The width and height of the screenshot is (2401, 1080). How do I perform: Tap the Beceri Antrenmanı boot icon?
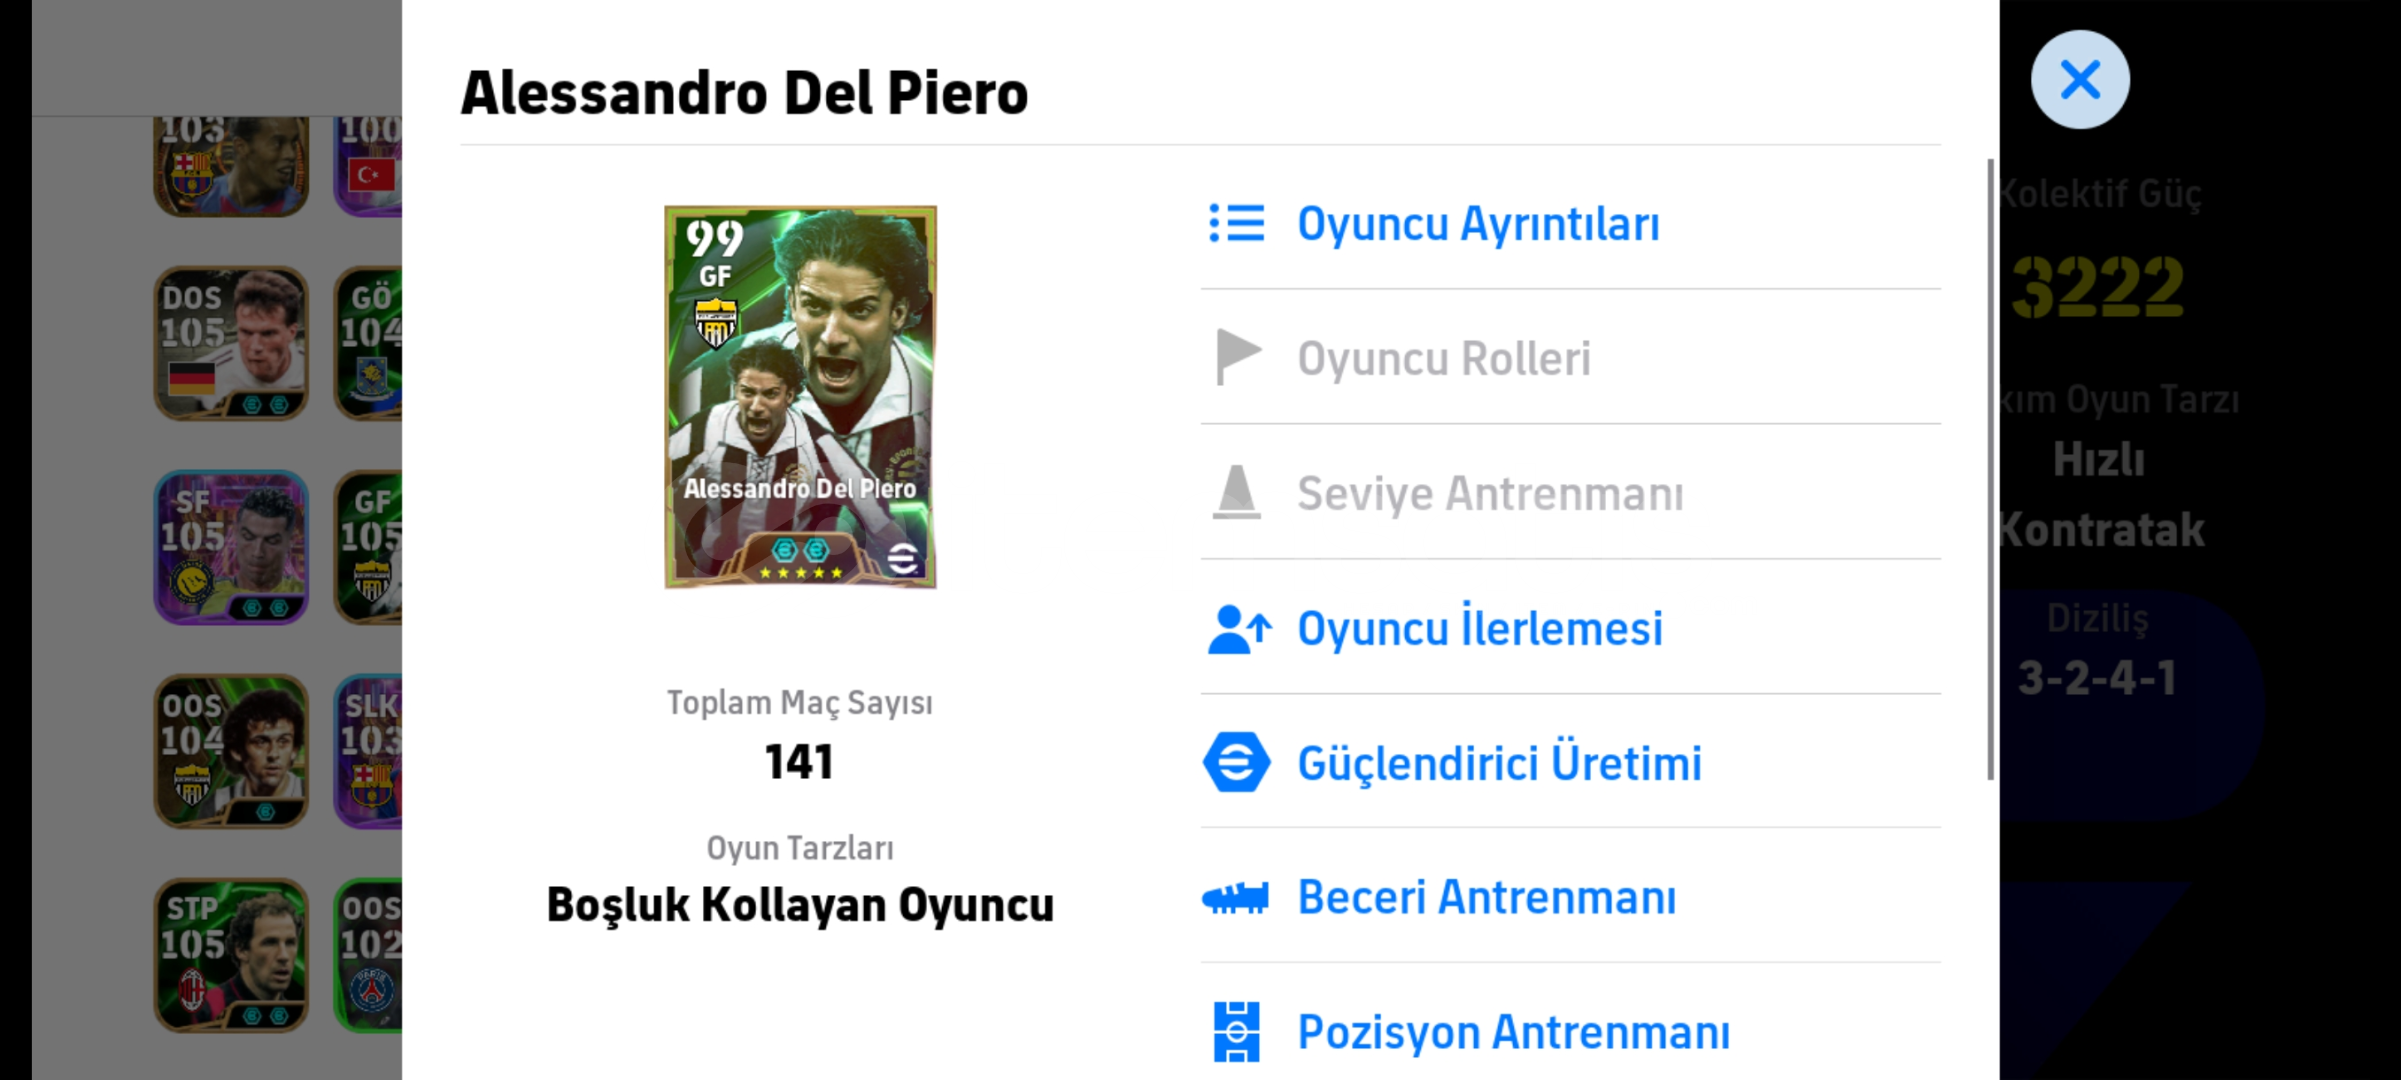tap(1236, 897)
